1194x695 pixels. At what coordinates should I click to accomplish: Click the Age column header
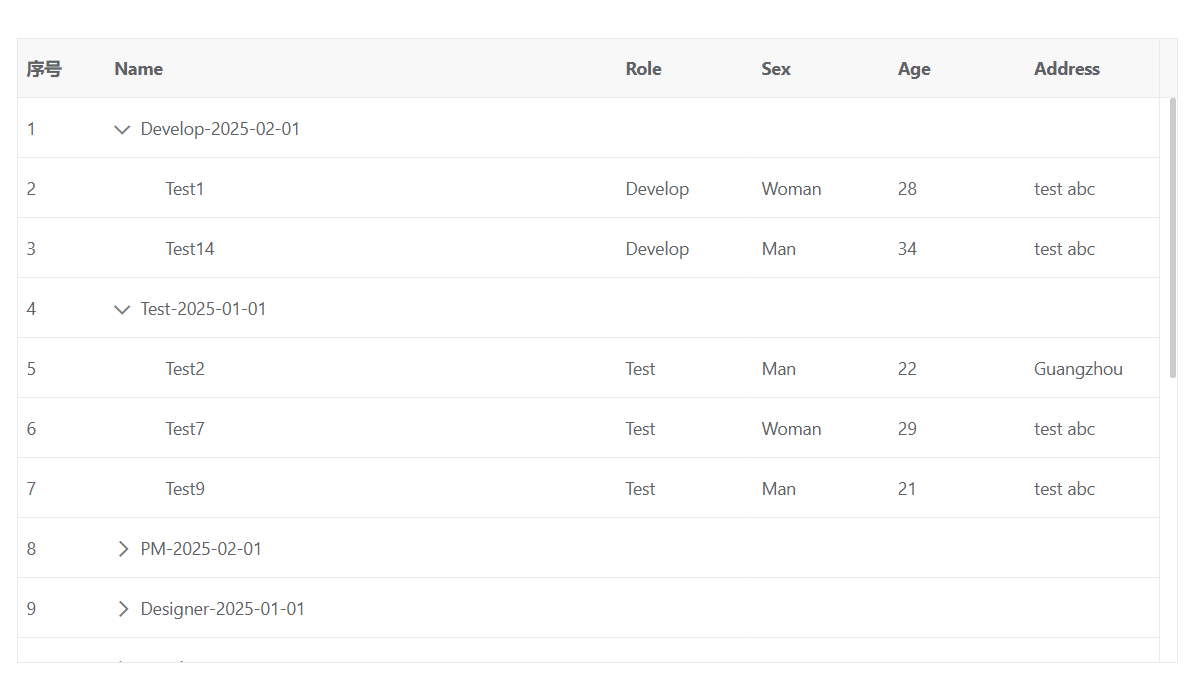914,69
